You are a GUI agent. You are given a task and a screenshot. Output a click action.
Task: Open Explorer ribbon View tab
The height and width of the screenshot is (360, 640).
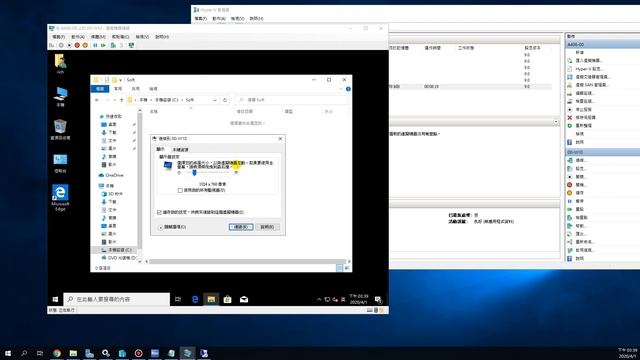pyautogui.click(x=153, y=89)
